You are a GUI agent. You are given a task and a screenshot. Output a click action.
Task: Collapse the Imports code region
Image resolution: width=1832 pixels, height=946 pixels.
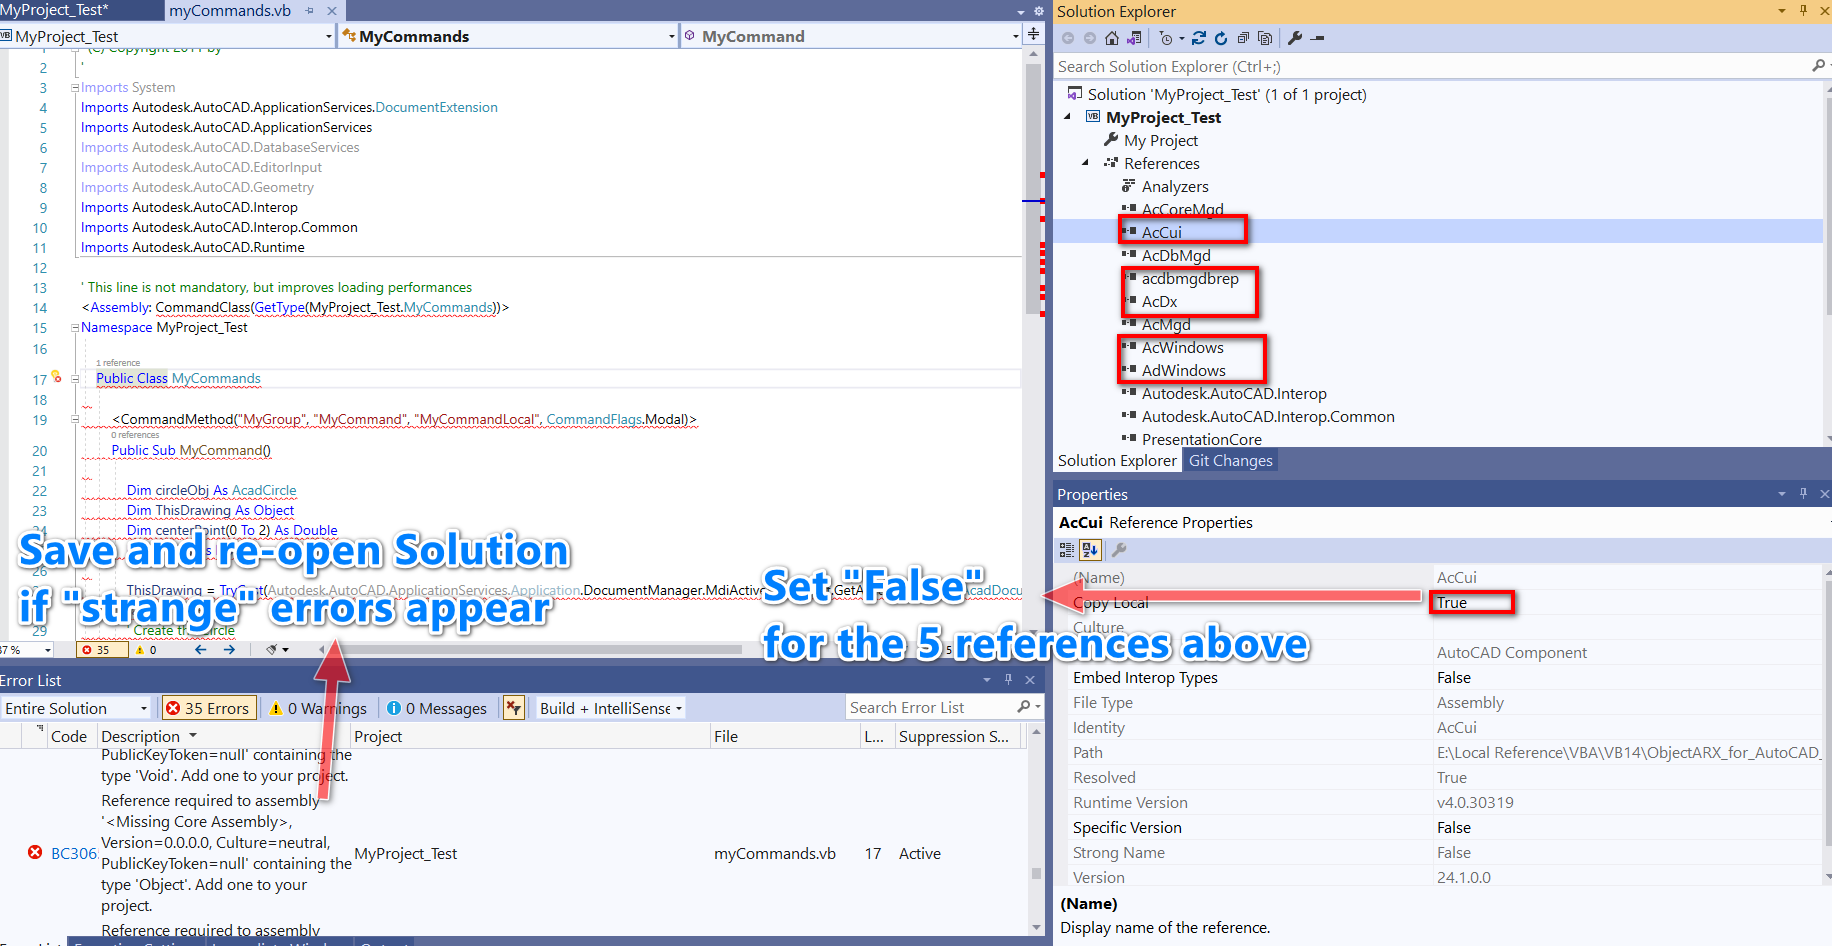pos(75,87)
